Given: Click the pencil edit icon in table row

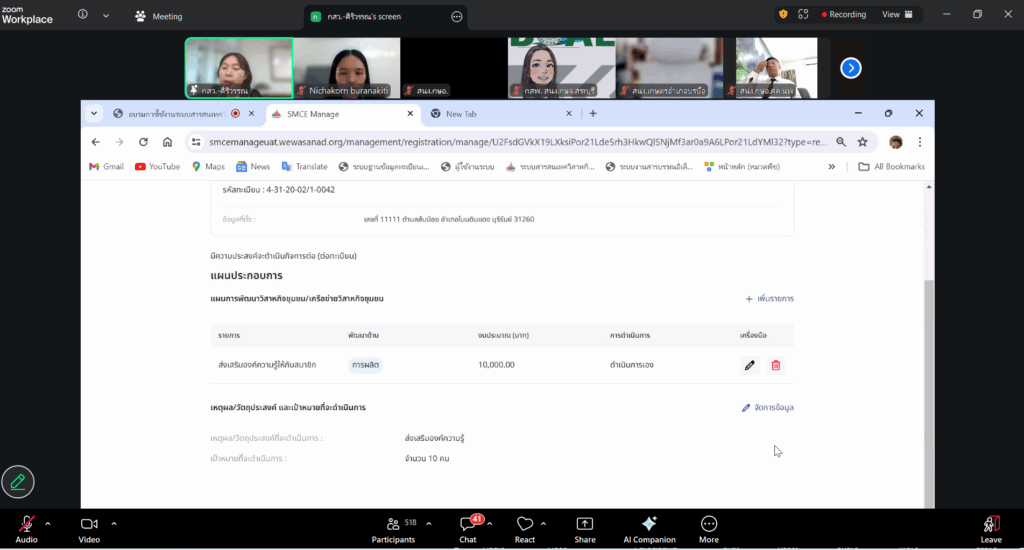Looking at the screenshot, I should click(750, 365).
